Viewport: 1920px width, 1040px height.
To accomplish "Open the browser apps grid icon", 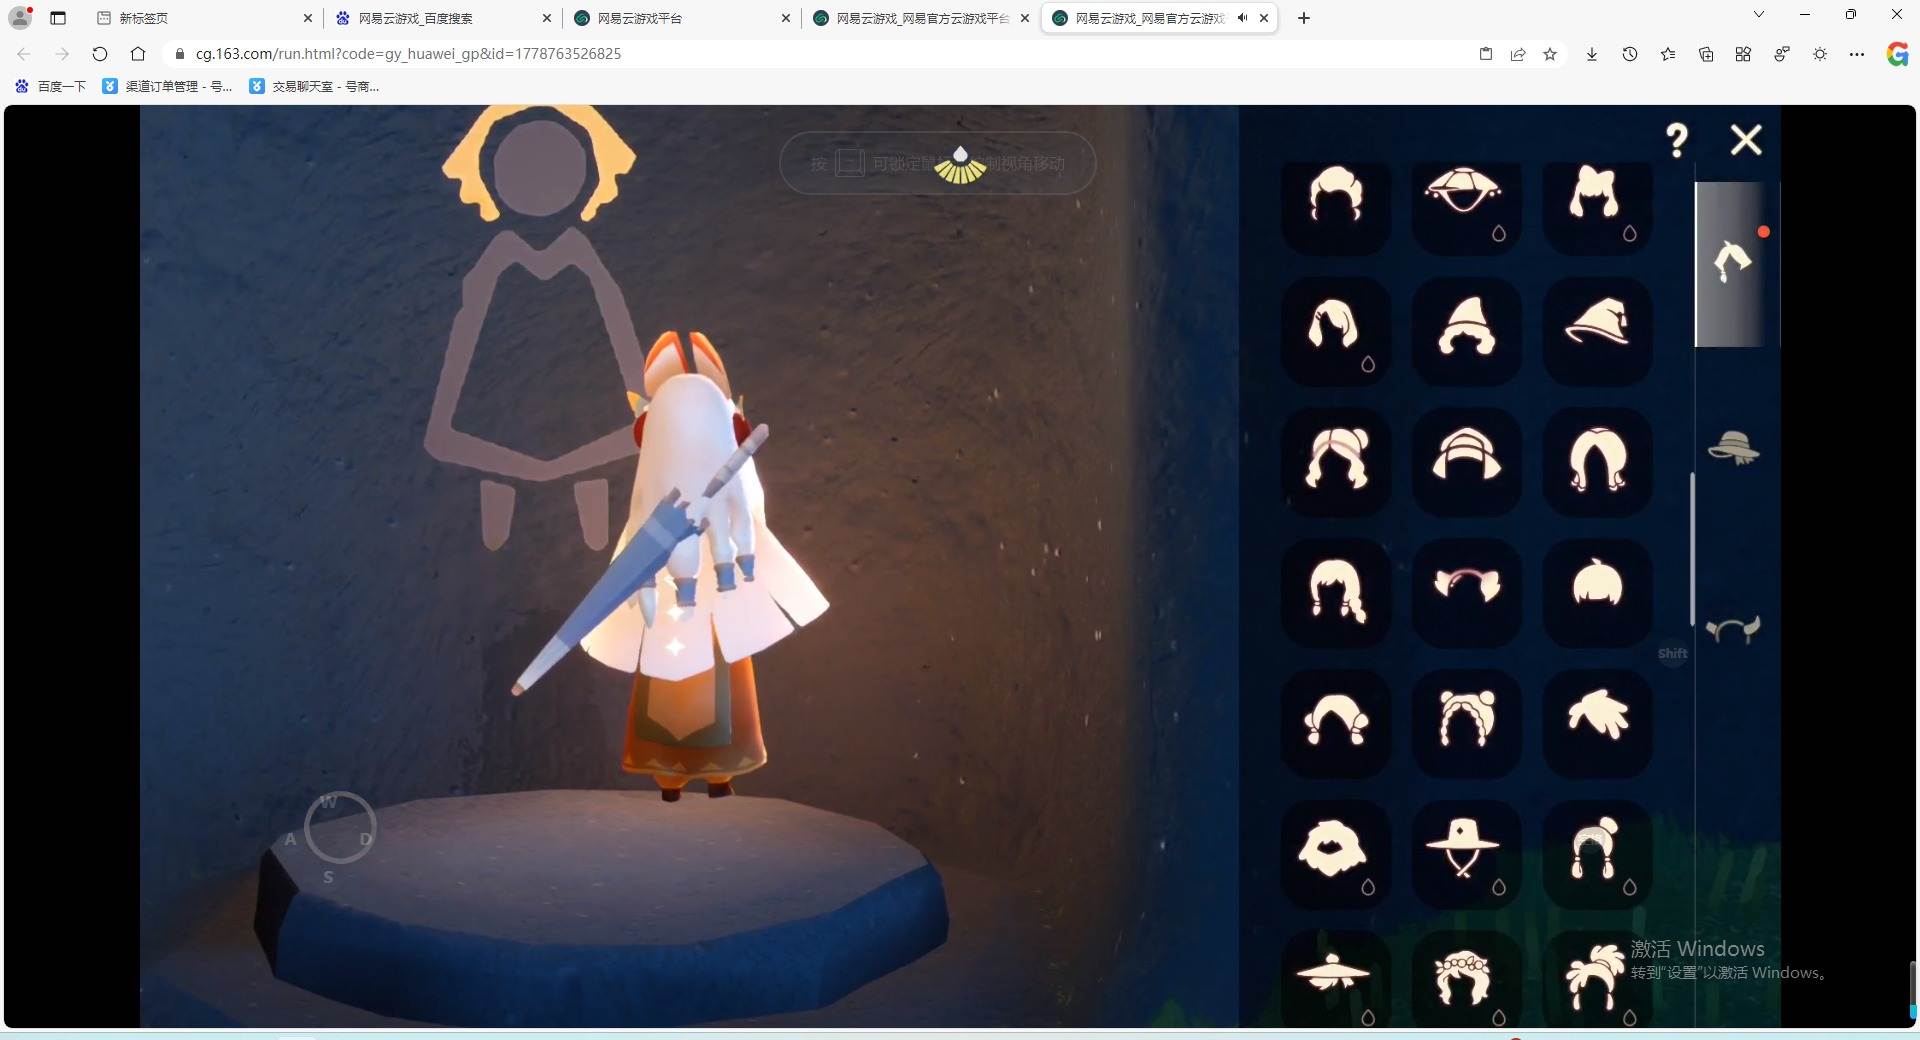I will [1743, 54].
